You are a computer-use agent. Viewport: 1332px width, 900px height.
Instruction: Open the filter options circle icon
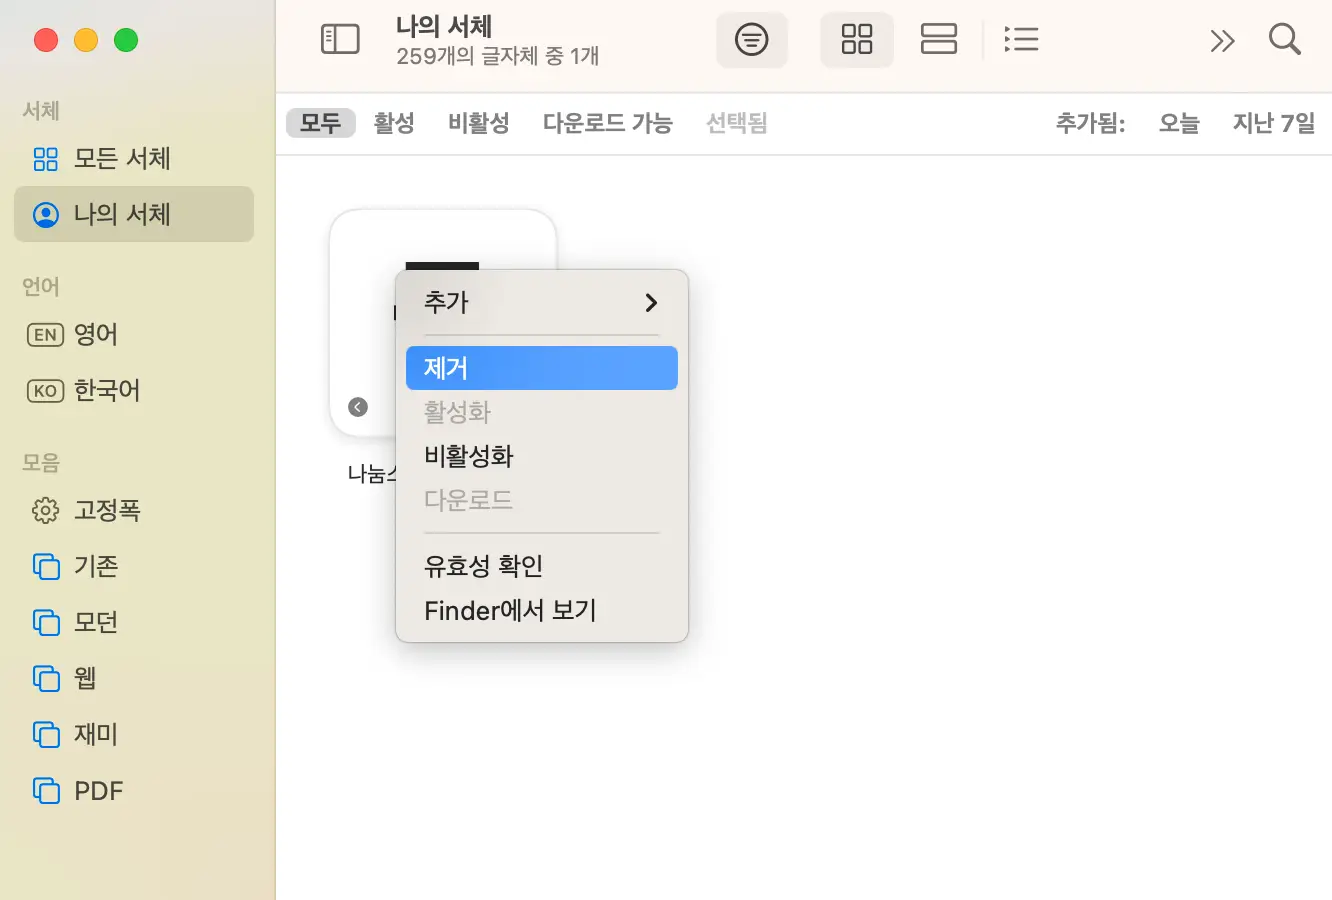752,40
